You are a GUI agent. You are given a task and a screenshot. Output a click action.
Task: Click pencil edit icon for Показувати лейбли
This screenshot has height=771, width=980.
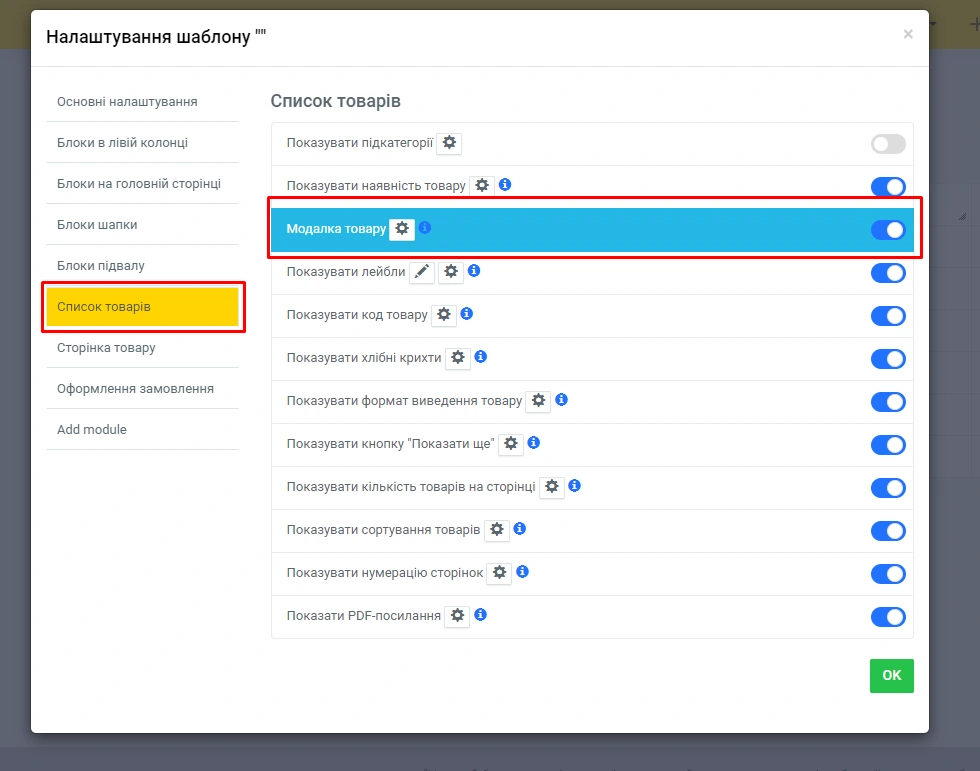tap(422, 272)
